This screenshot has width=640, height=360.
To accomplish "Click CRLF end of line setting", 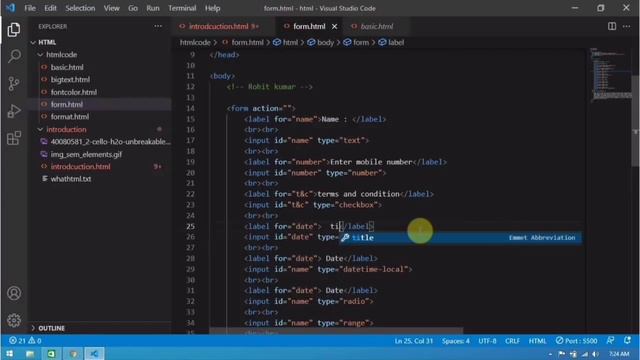I will [x=512, y=340].
